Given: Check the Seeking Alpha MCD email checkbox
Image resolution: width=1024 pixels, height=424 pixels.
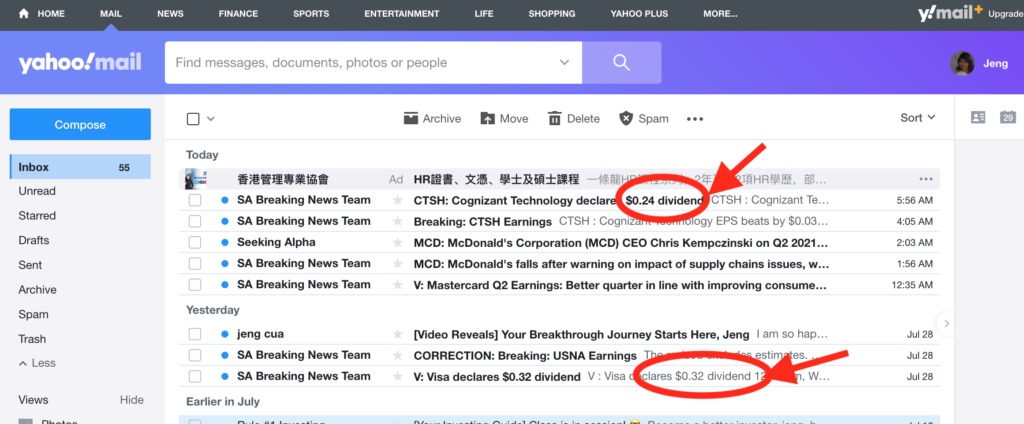Looking at the screenshot, I should tap(195, 242).
